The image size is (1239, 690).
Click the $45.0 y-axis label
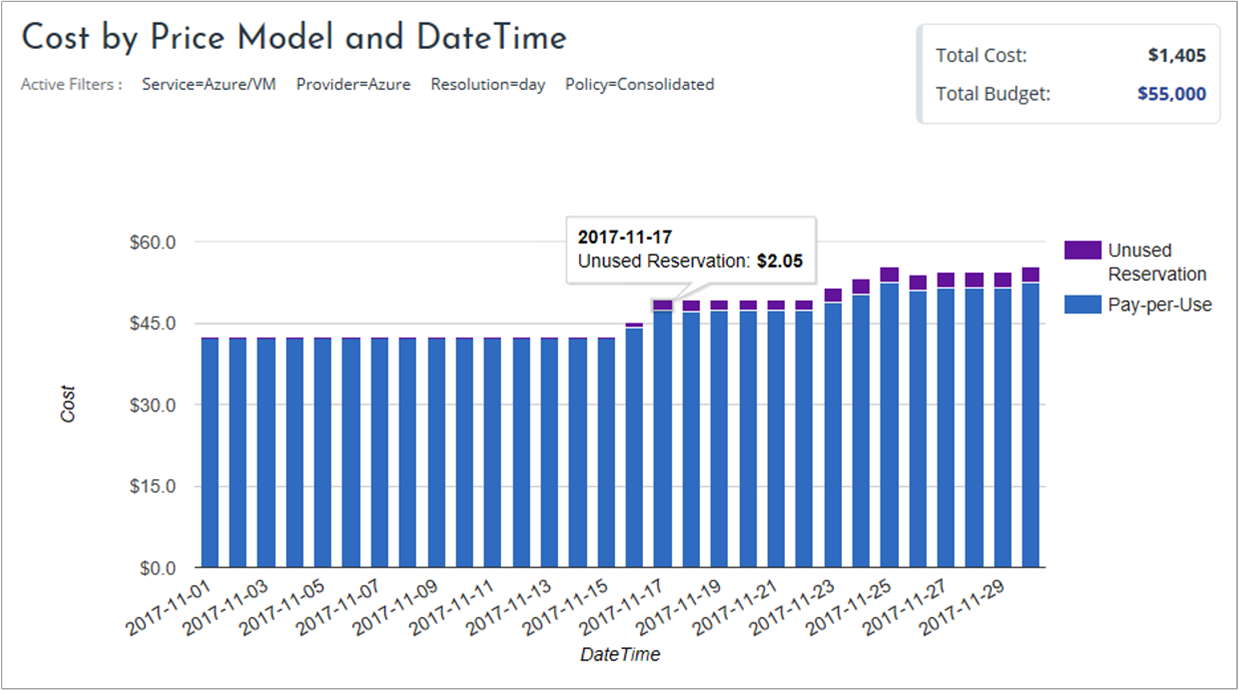pos(151,324)
